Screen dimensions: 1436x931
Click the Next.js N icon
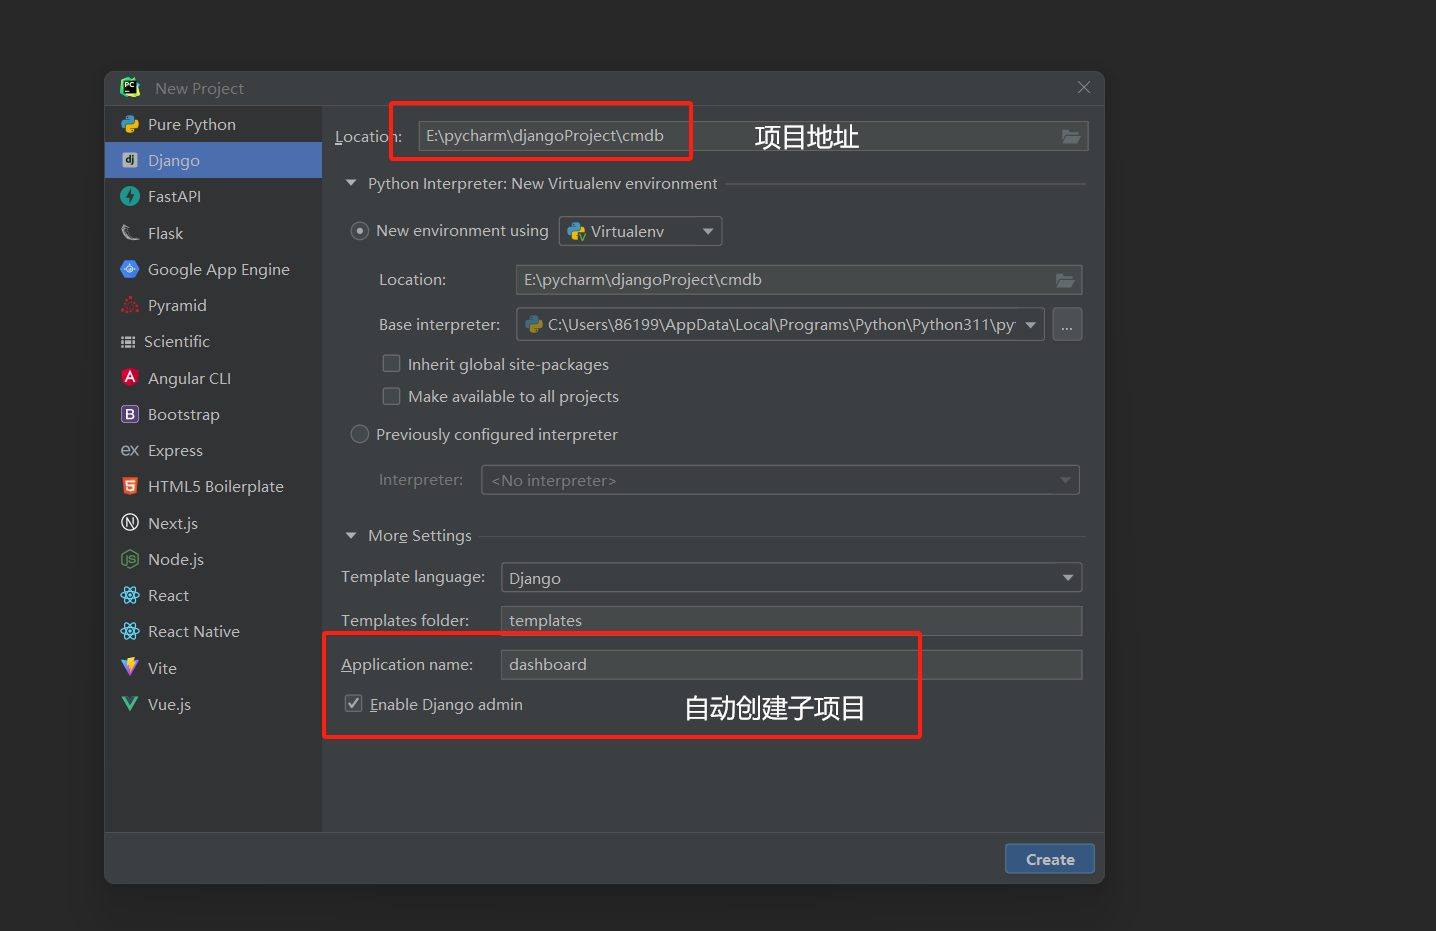pos(130,522)
